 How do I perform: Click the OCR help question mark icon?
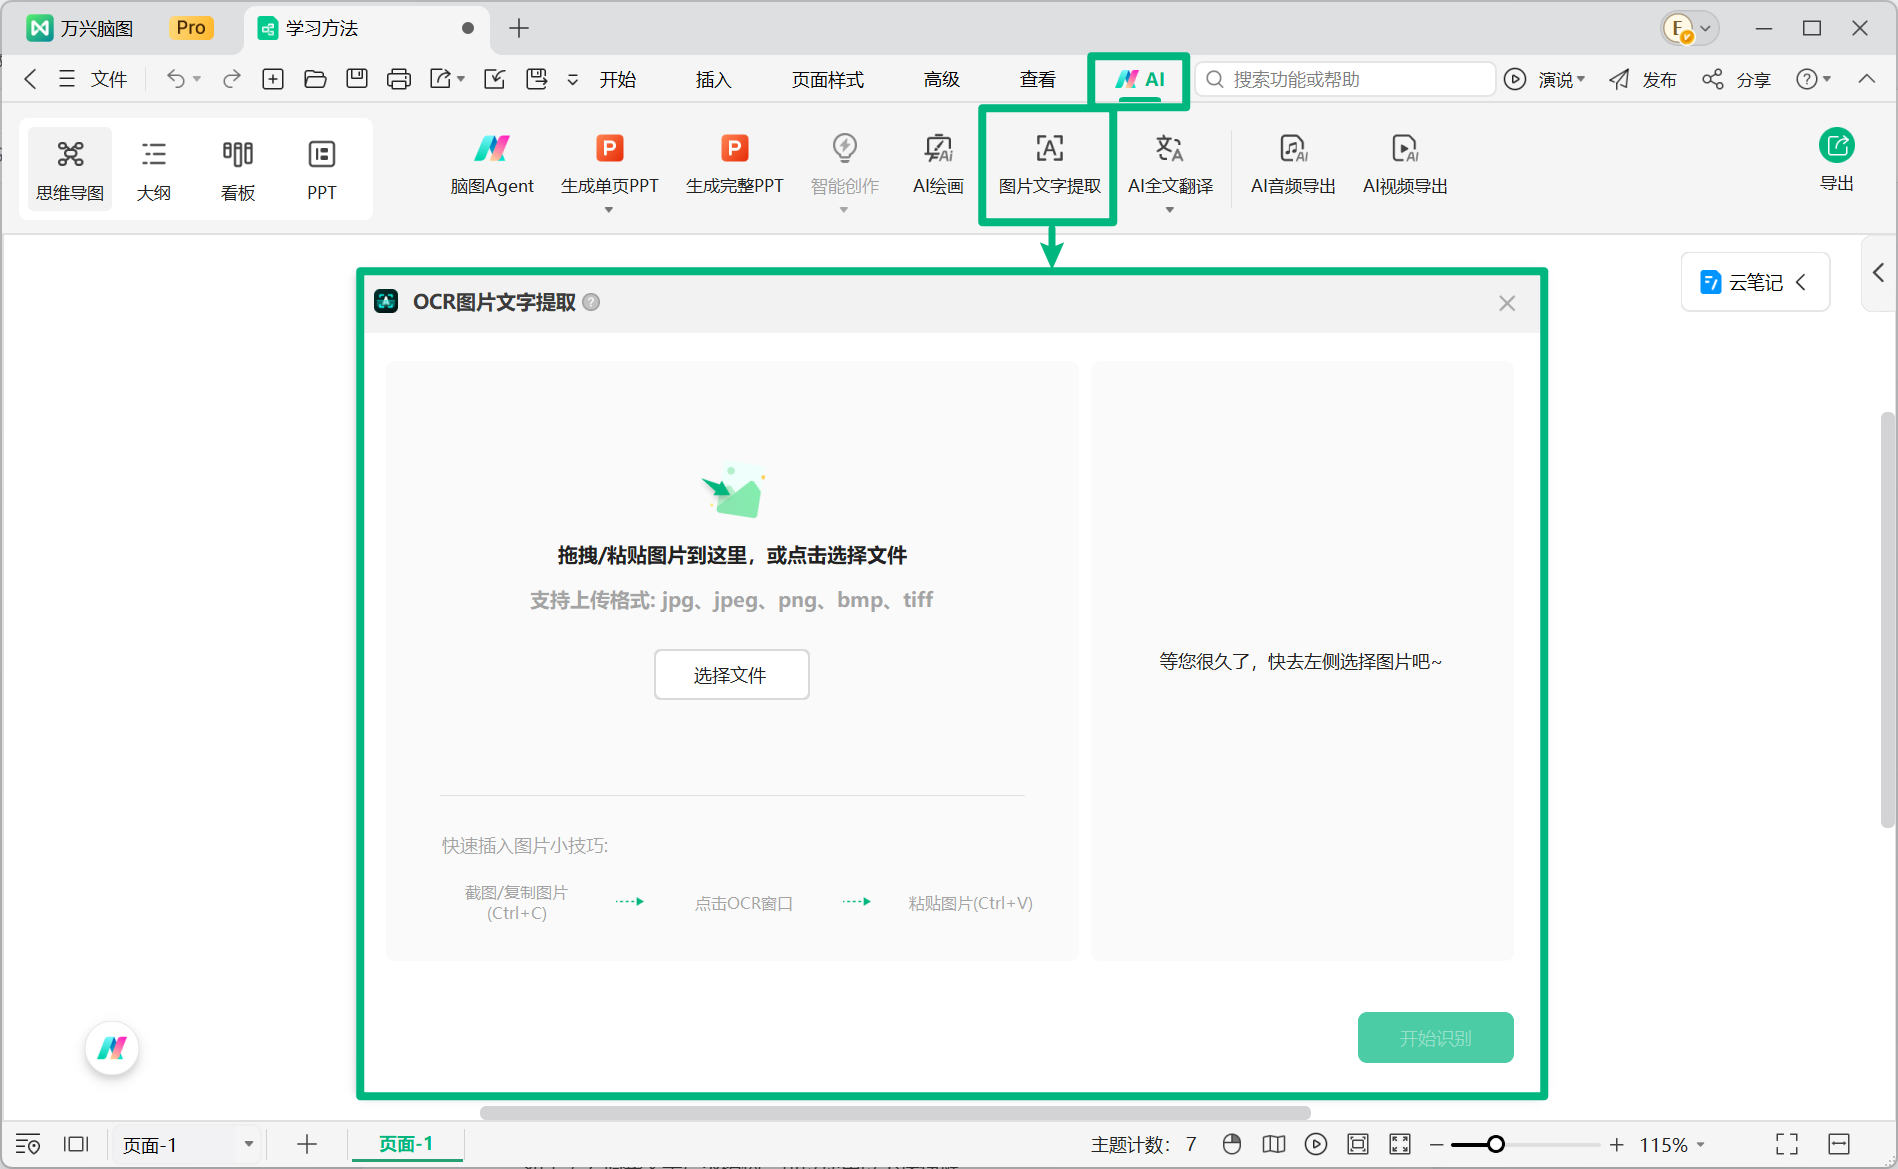pos(591,302)
